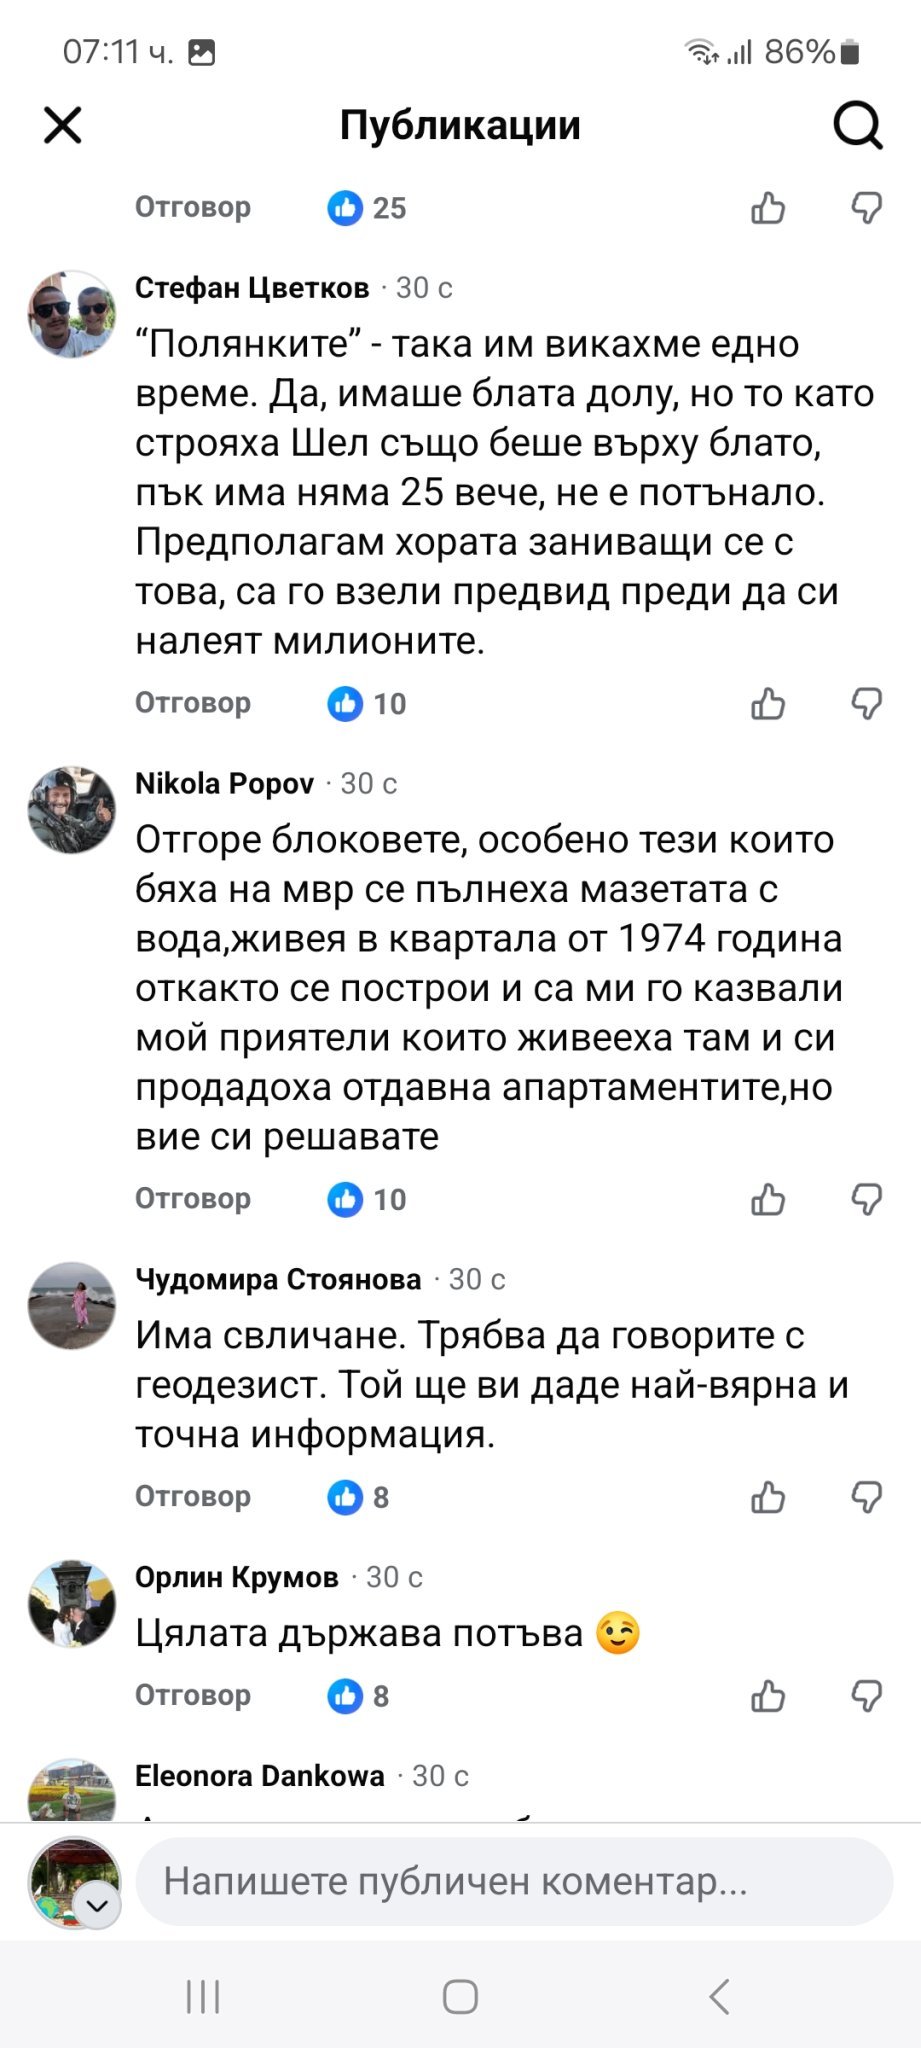Reply to Nikola Popov via Отговор
This screenshot has width=921, height=2048.
point(193,1199)
